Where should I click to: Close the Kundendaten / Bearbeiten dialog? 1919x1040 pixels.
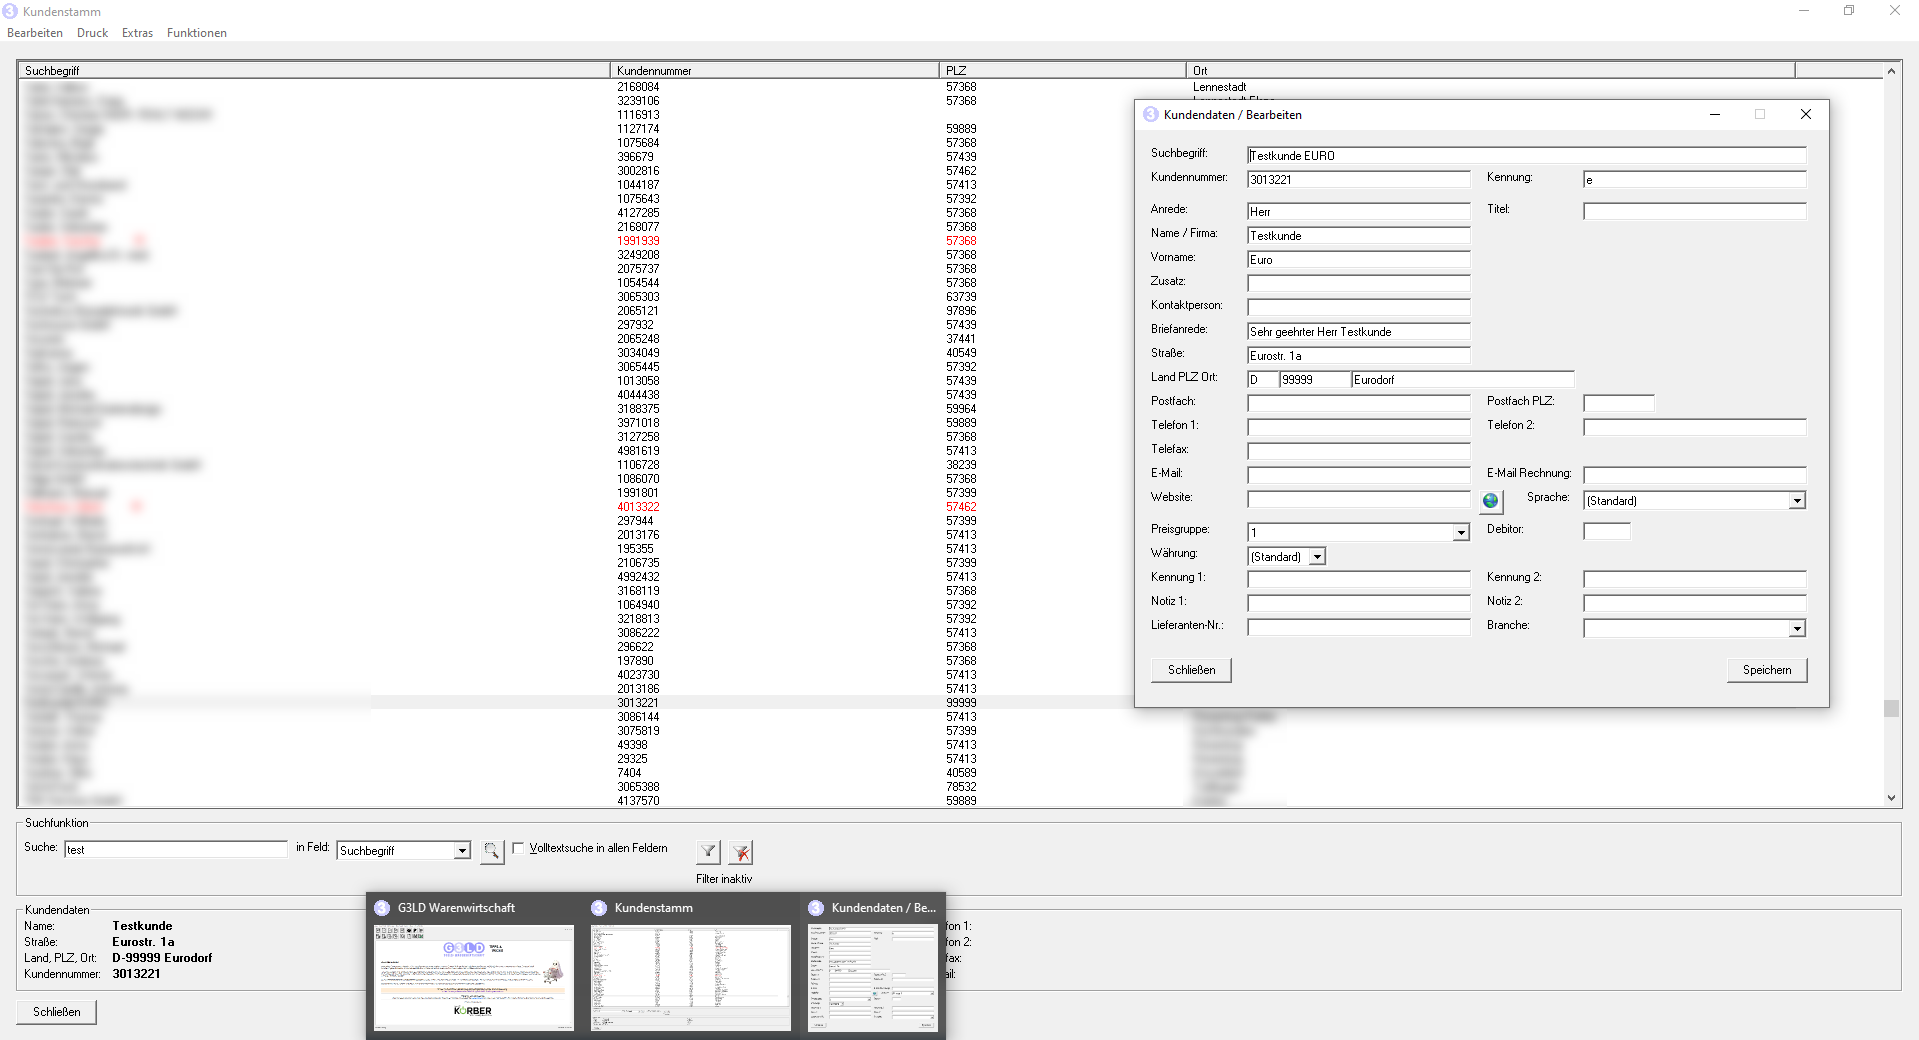tap(1805, 114)
